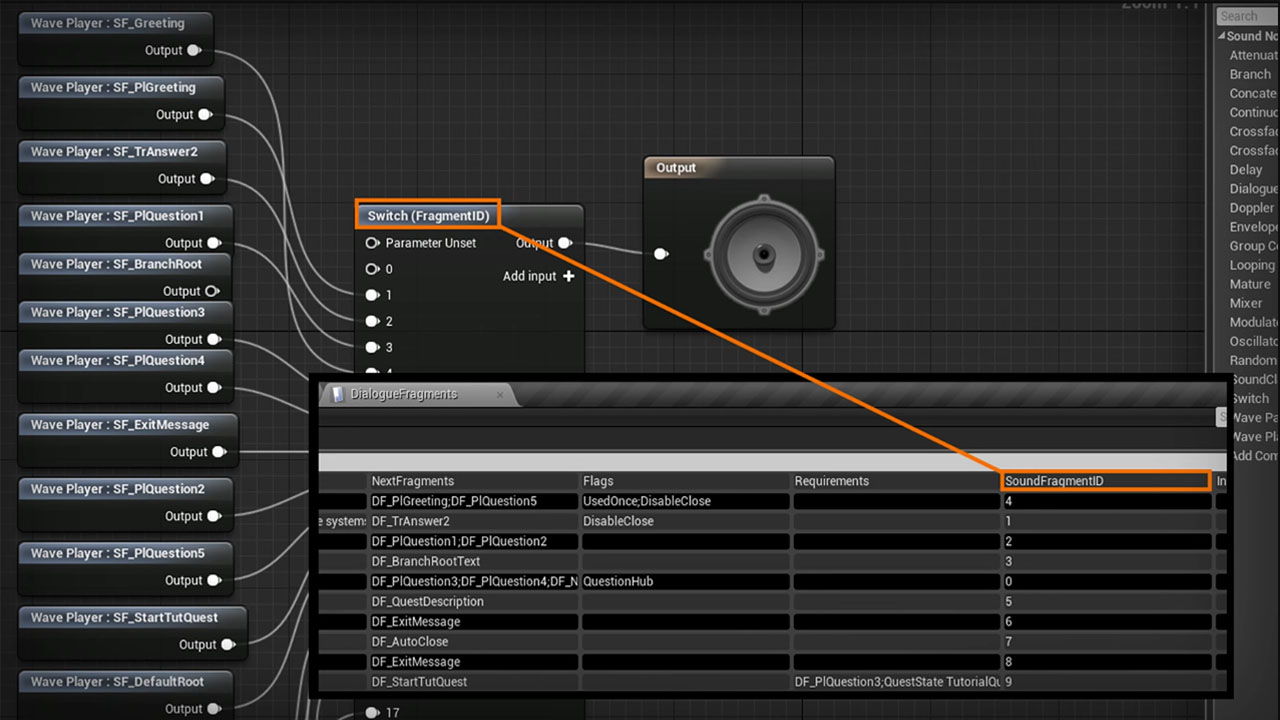Click the Switch node's Output pin

pos(565,243)
